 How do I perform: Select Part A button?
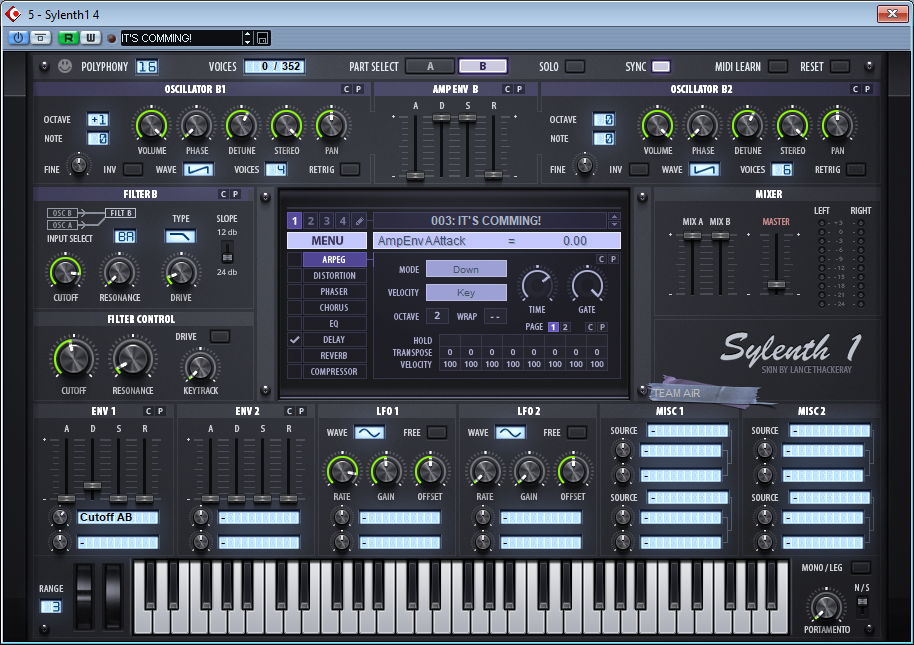(429, 67)
